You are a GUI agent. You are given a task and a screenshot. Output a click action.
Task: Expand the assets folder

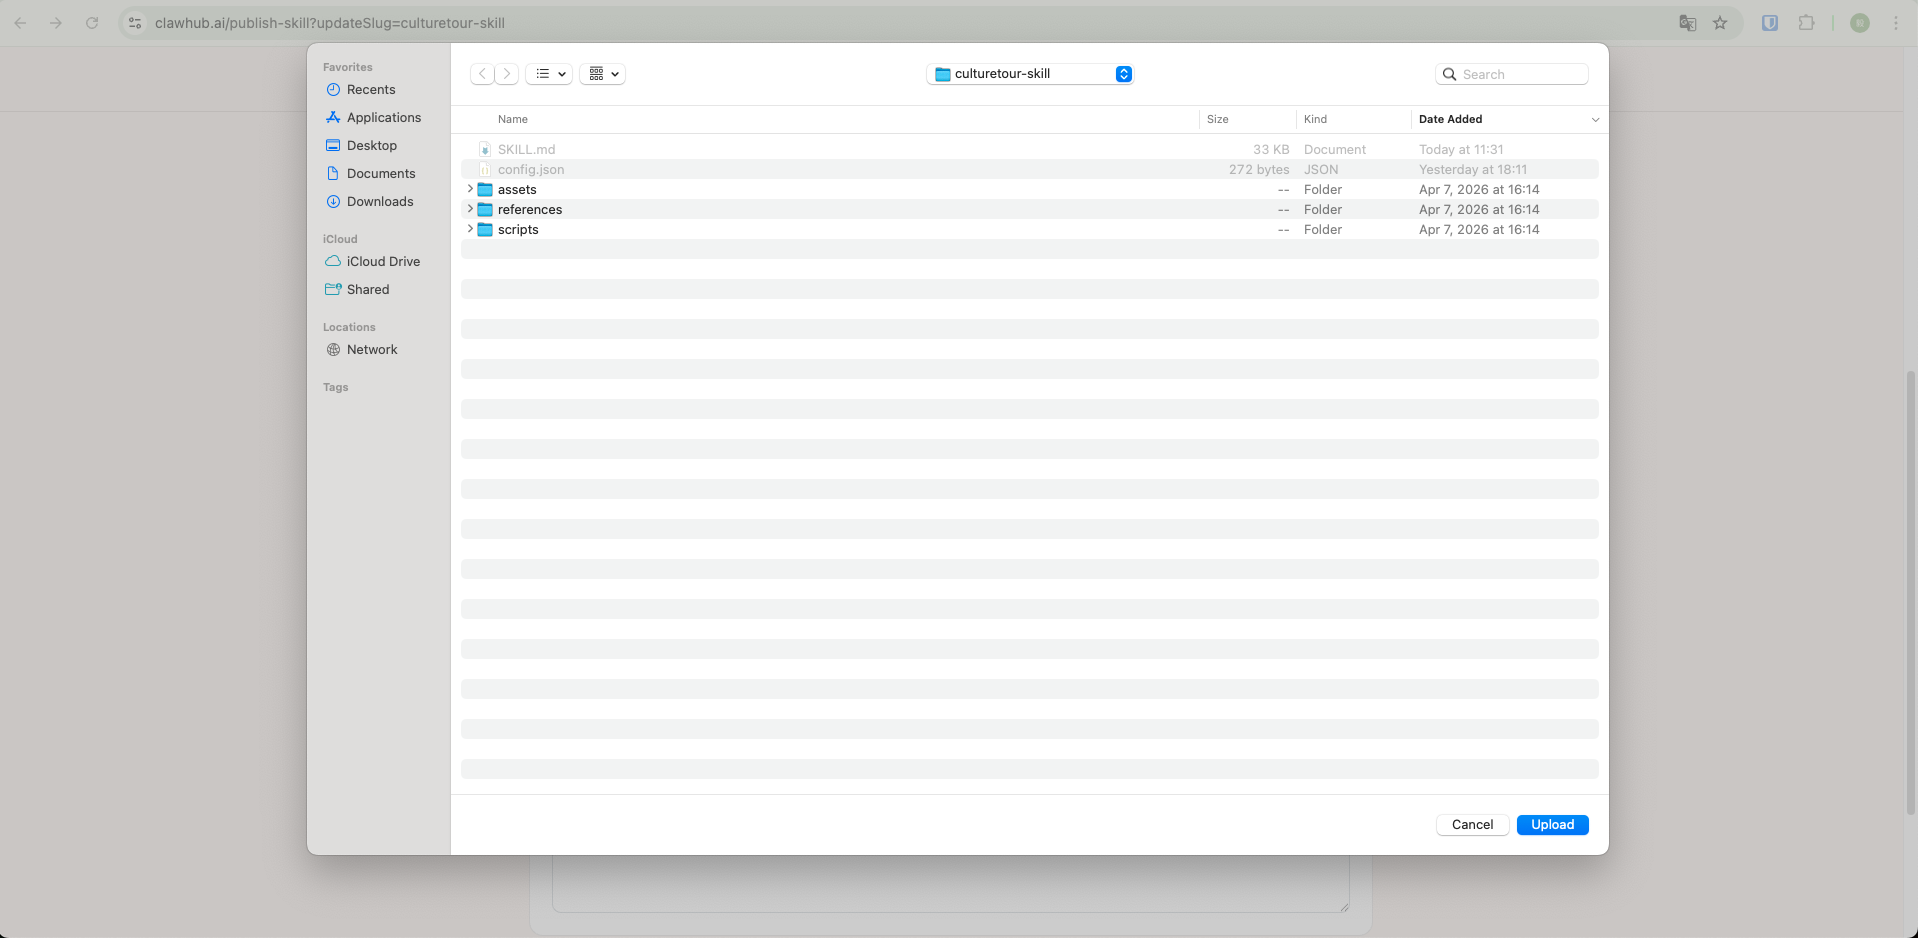coord(470,189)
